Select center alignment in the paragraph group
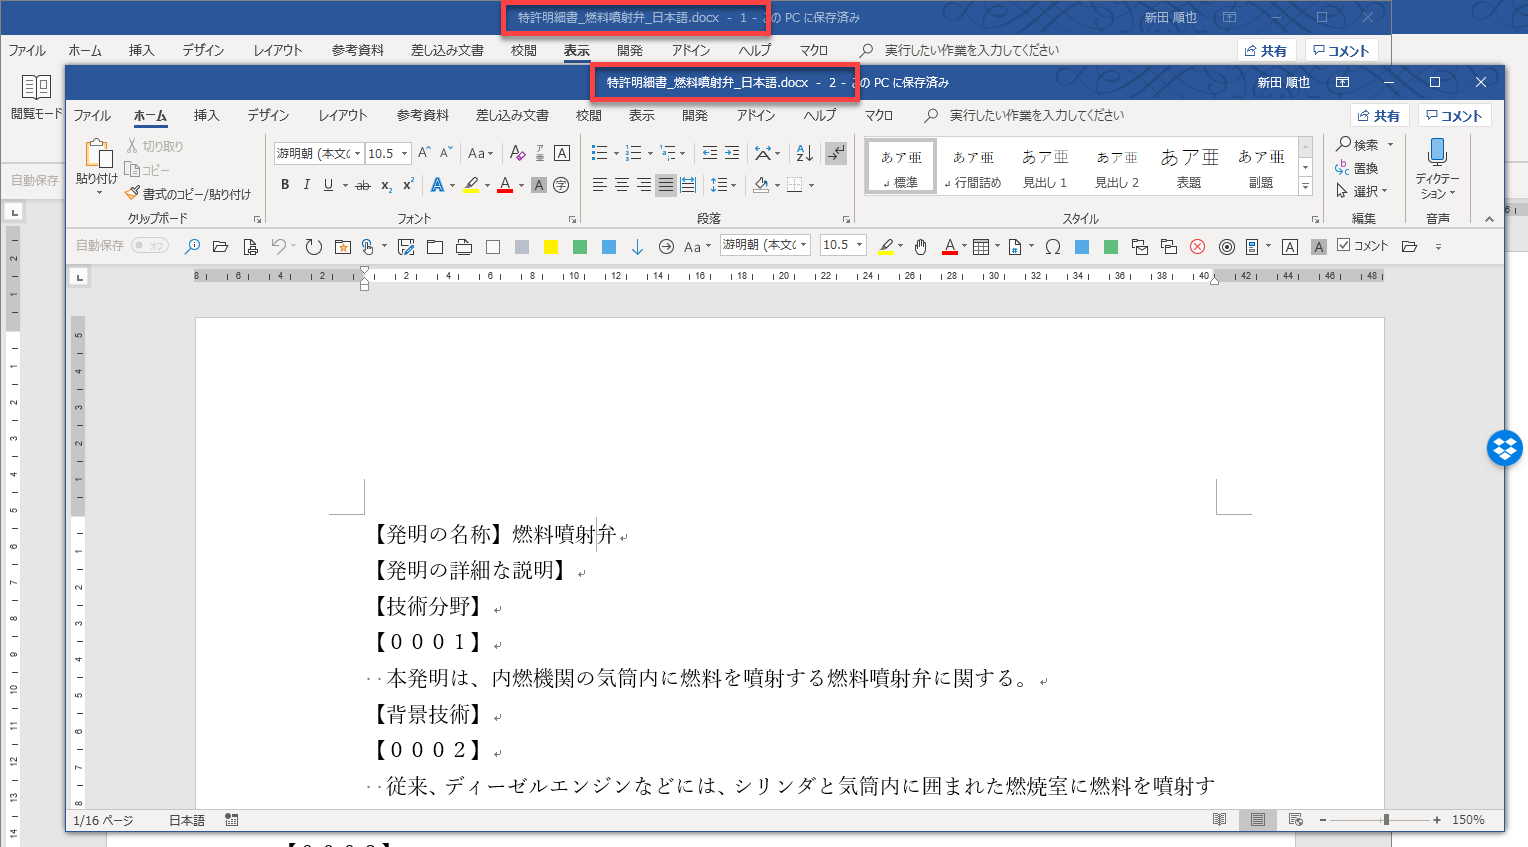Image resolution: width=1528 pixels, height=847 pixels. 622,185
